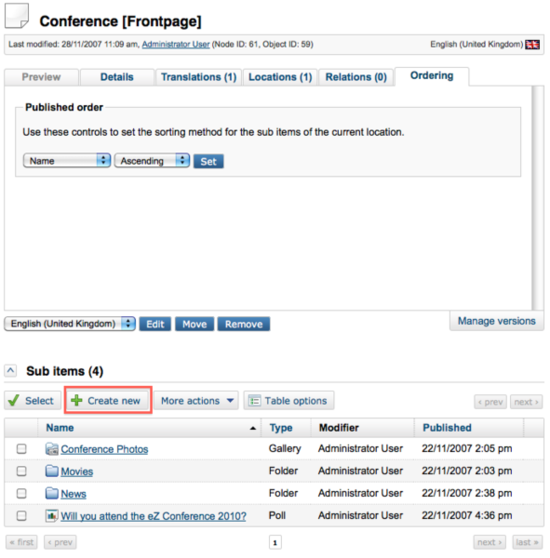Check the Conference Photos row checkbox

[x=22, y=449]
